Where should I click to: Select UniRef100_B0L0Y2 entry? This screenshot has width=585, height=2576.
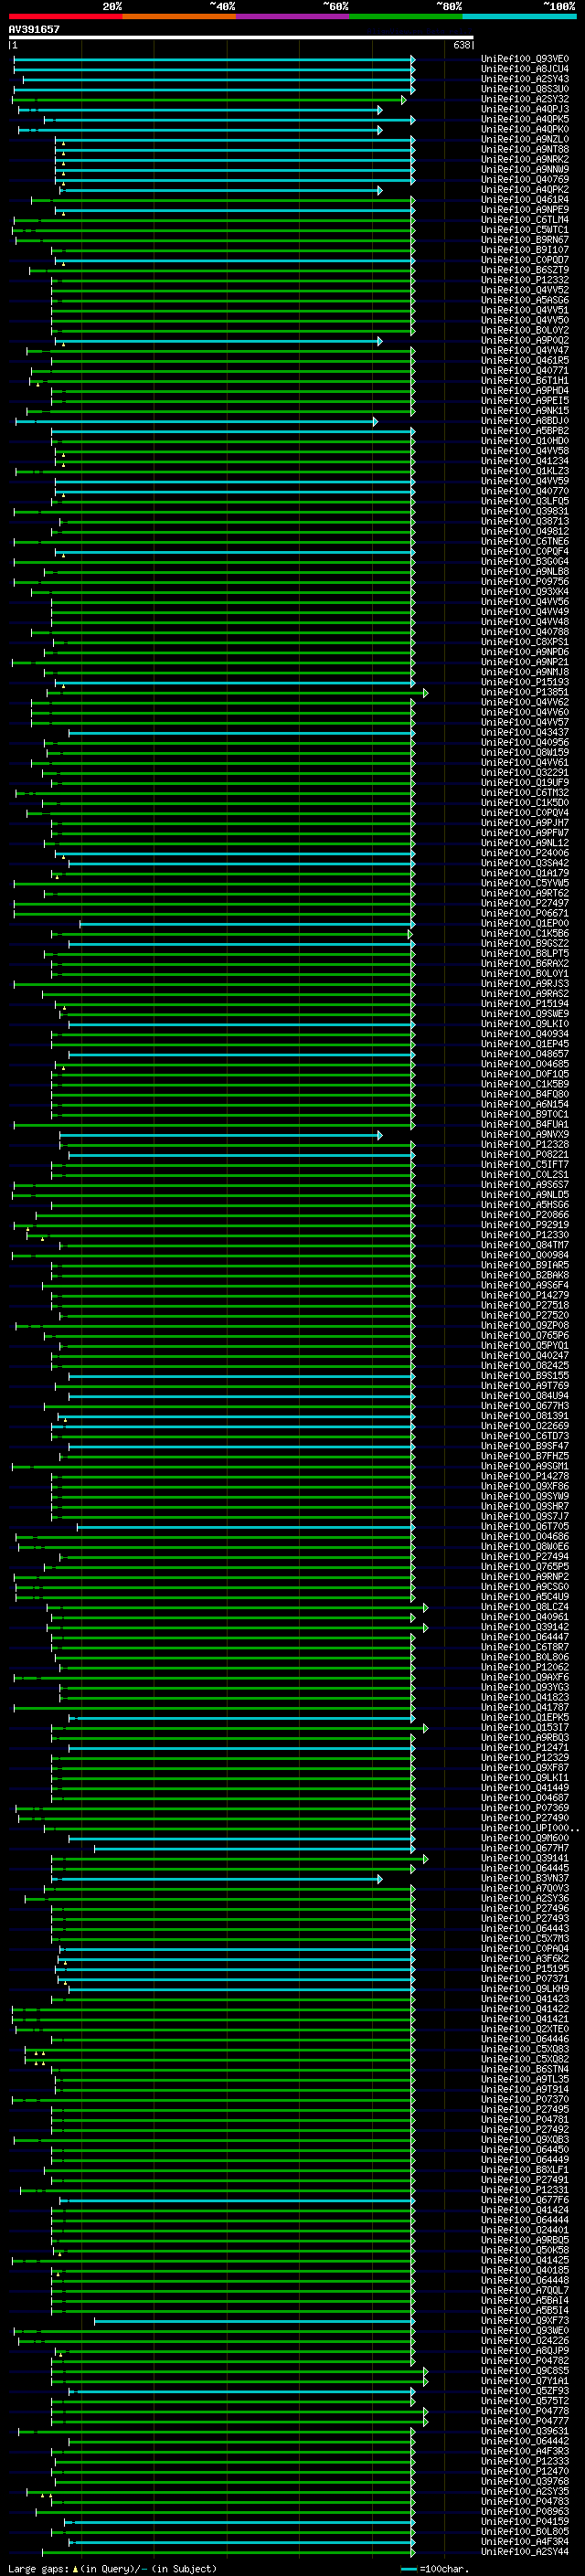[x=525, y=330]
